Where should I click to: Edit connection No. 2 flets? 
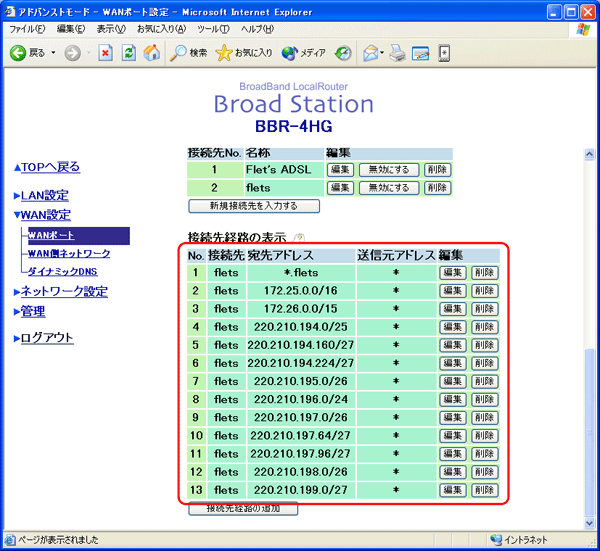pos(340,188)
